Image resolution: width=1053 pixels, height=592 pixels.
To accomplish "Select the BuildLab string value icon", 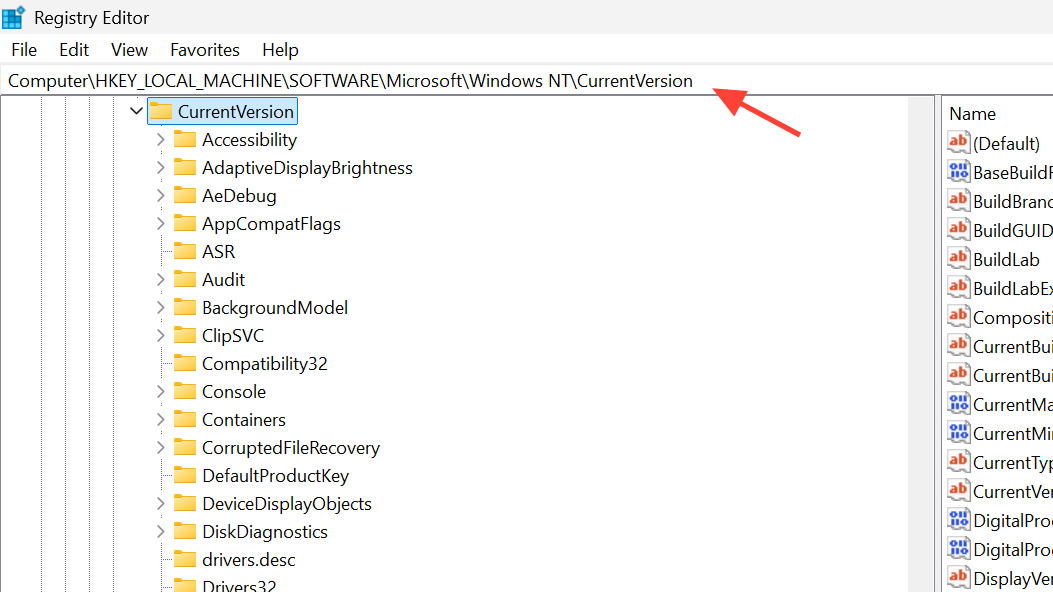I will 959,259.
